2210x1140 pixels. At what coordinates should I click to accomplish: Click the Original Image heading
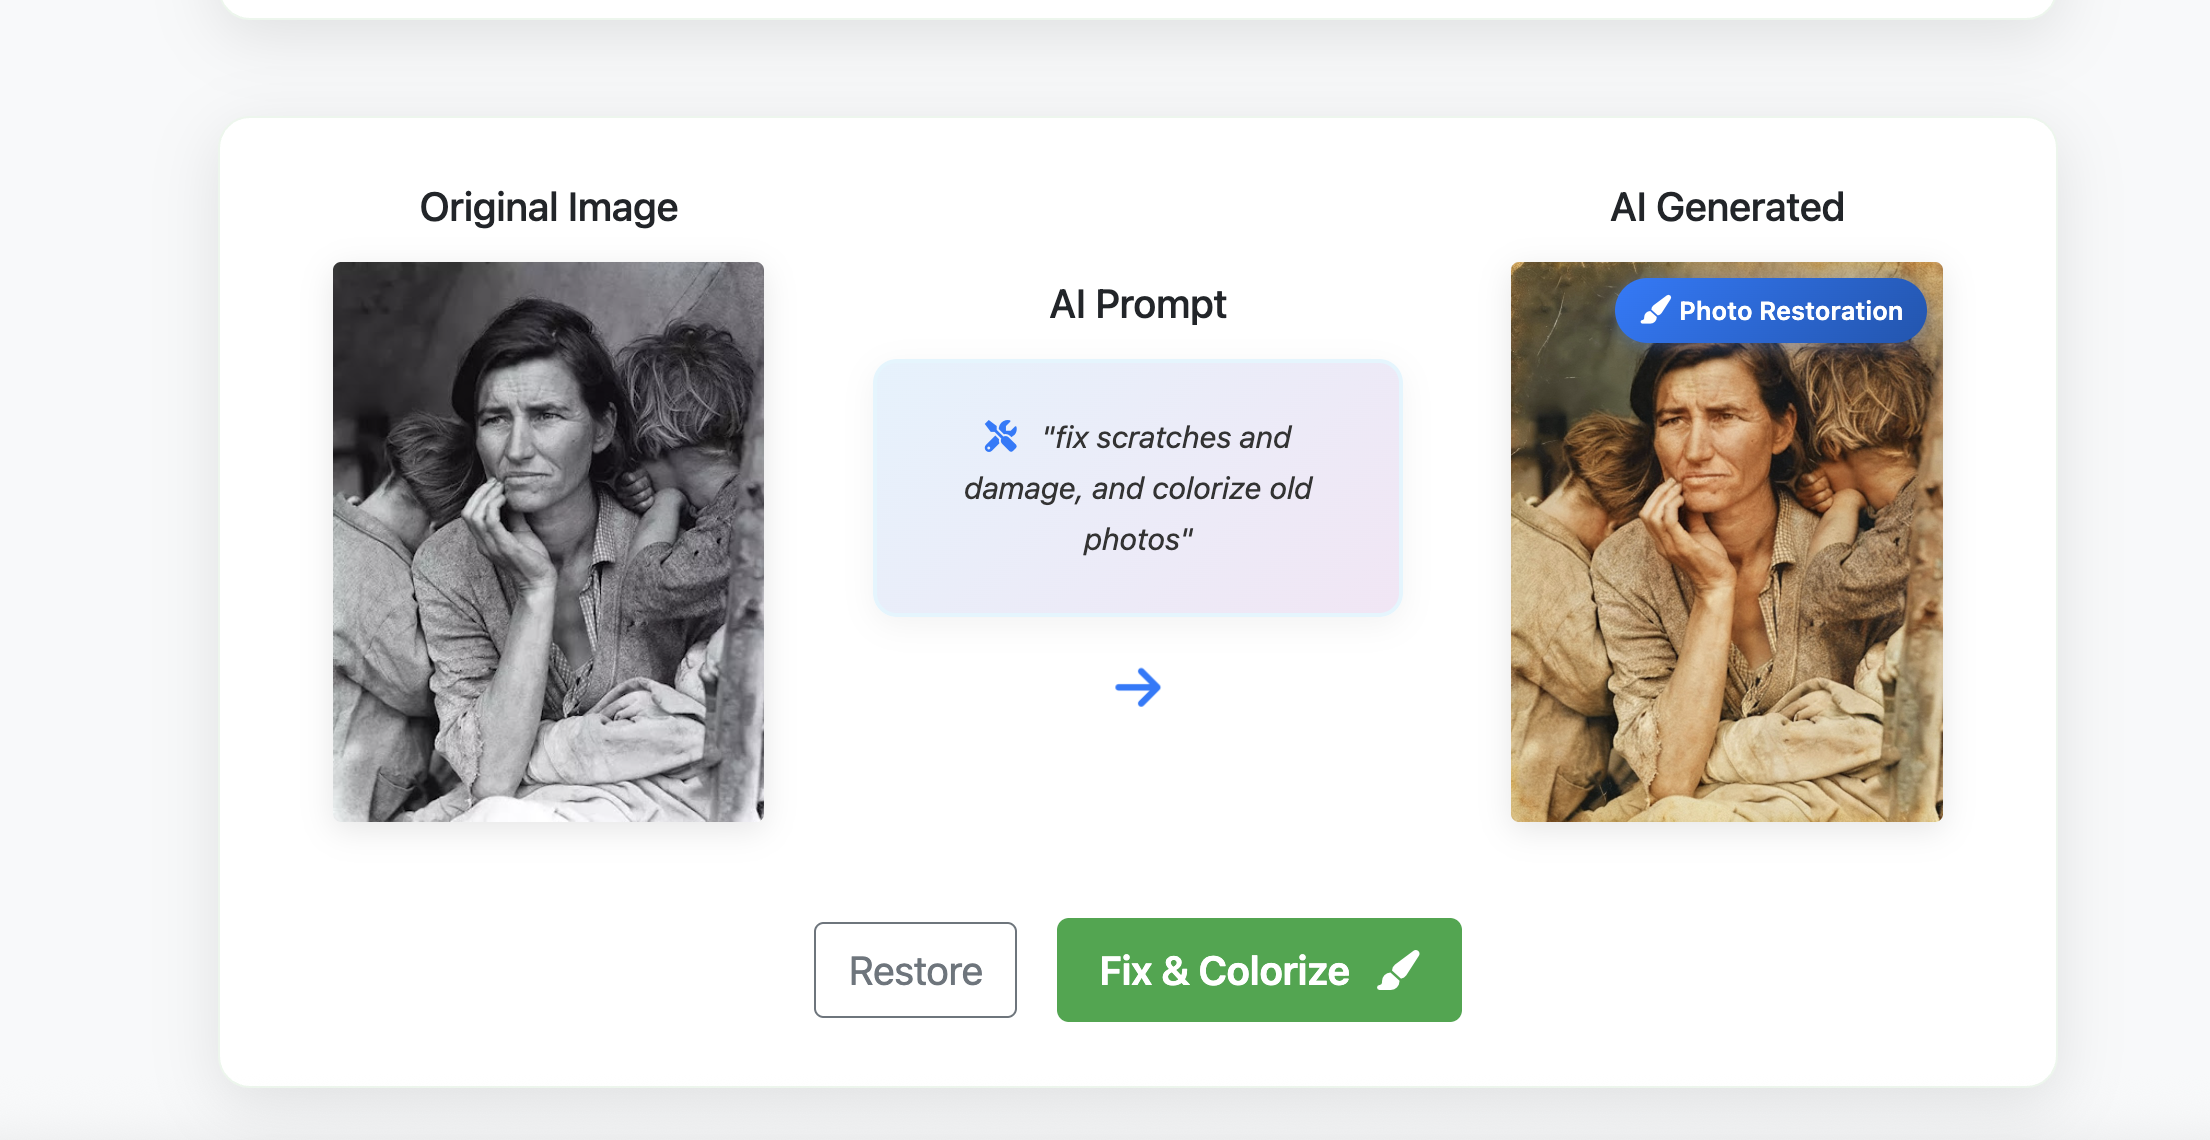(x=548, y=207)
